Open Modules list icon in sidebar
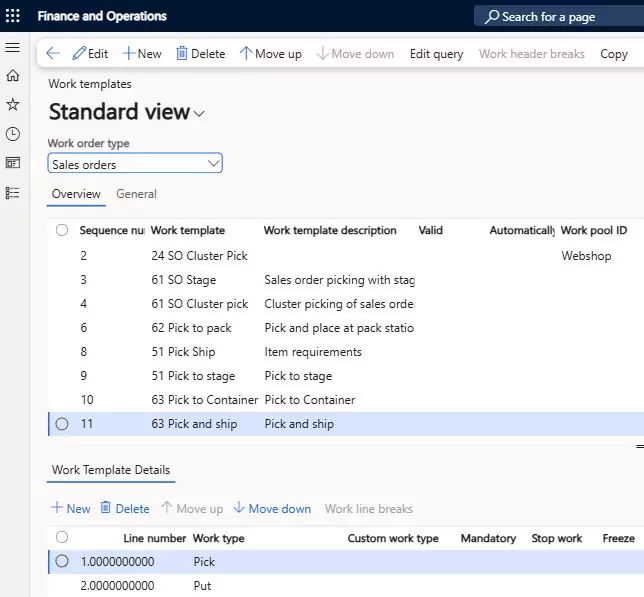 13,193
